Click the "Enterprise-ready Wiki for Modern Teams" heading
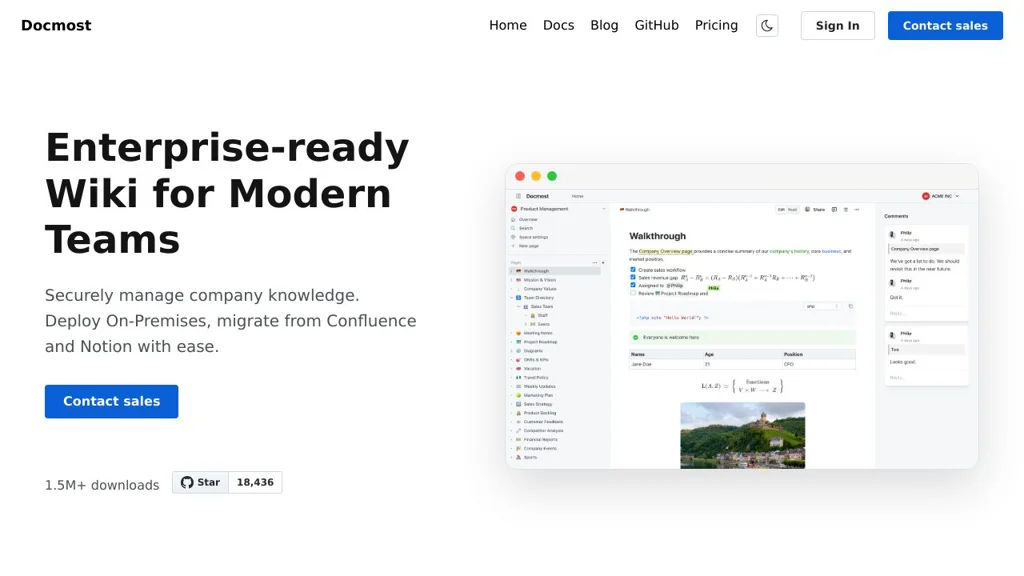The width and height of the screenshot is (1024, 576). pos(227,193)
